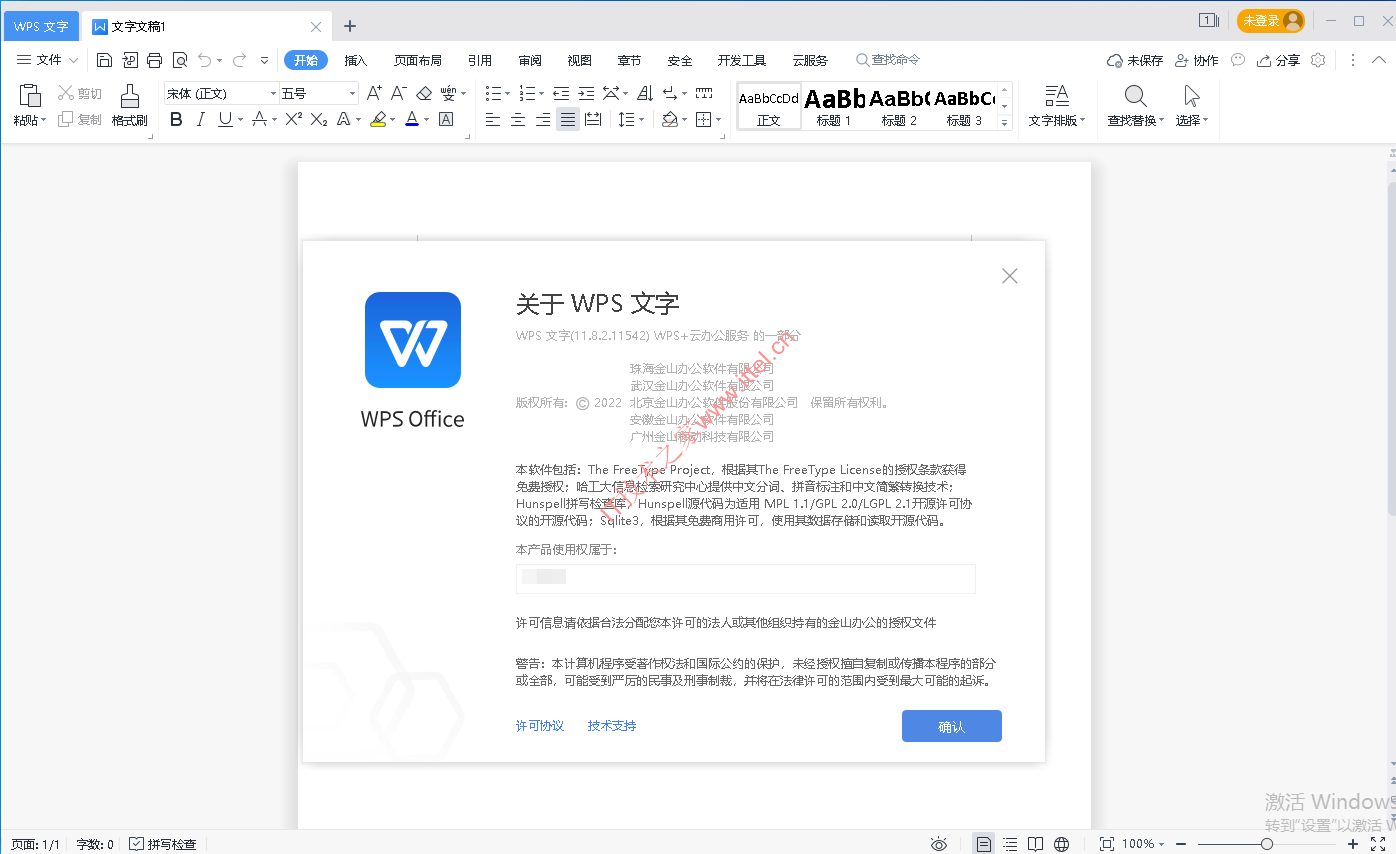This screenshot has width=1396, height=854.
Task: Click the 未登录 login button
Action: tap(1271, 20)
